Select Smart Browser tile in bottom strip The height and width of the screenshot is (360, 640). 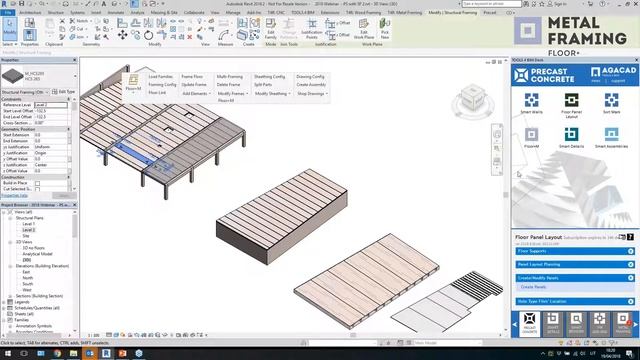click(576, 323)
